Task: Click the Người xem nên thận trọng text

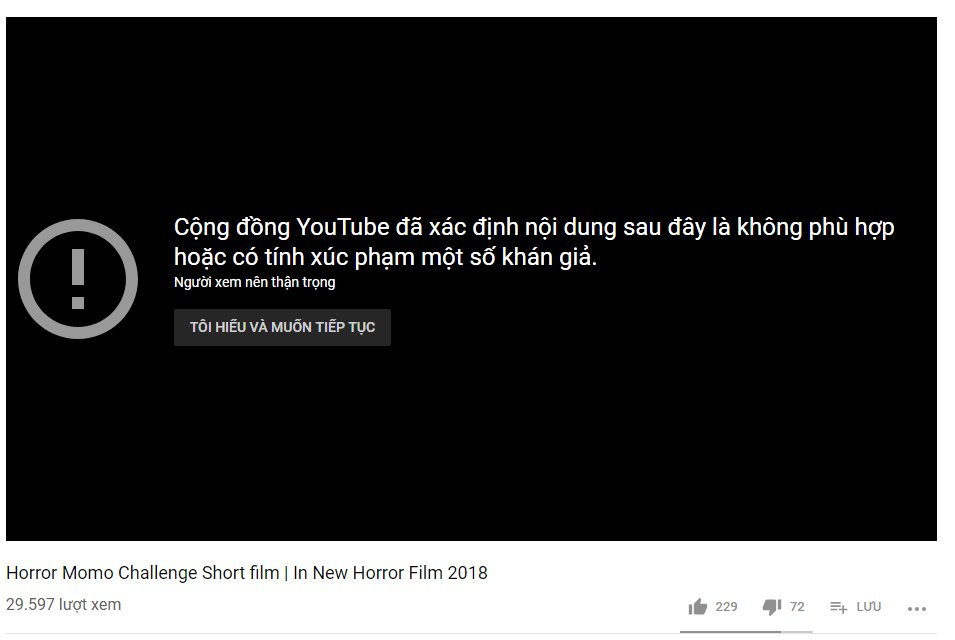Action: [x=255, y=283]
